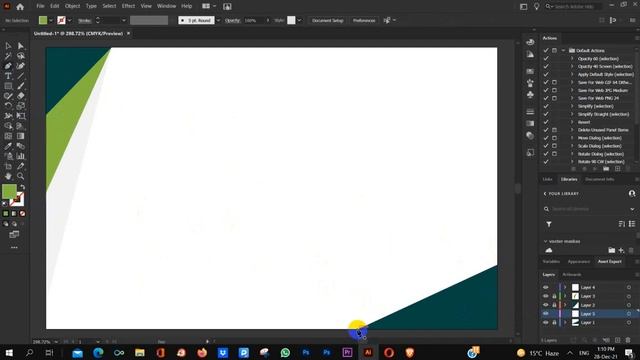Select the Pen tool
The width and height of the screenshot is (640, 360).
[8, 66]
